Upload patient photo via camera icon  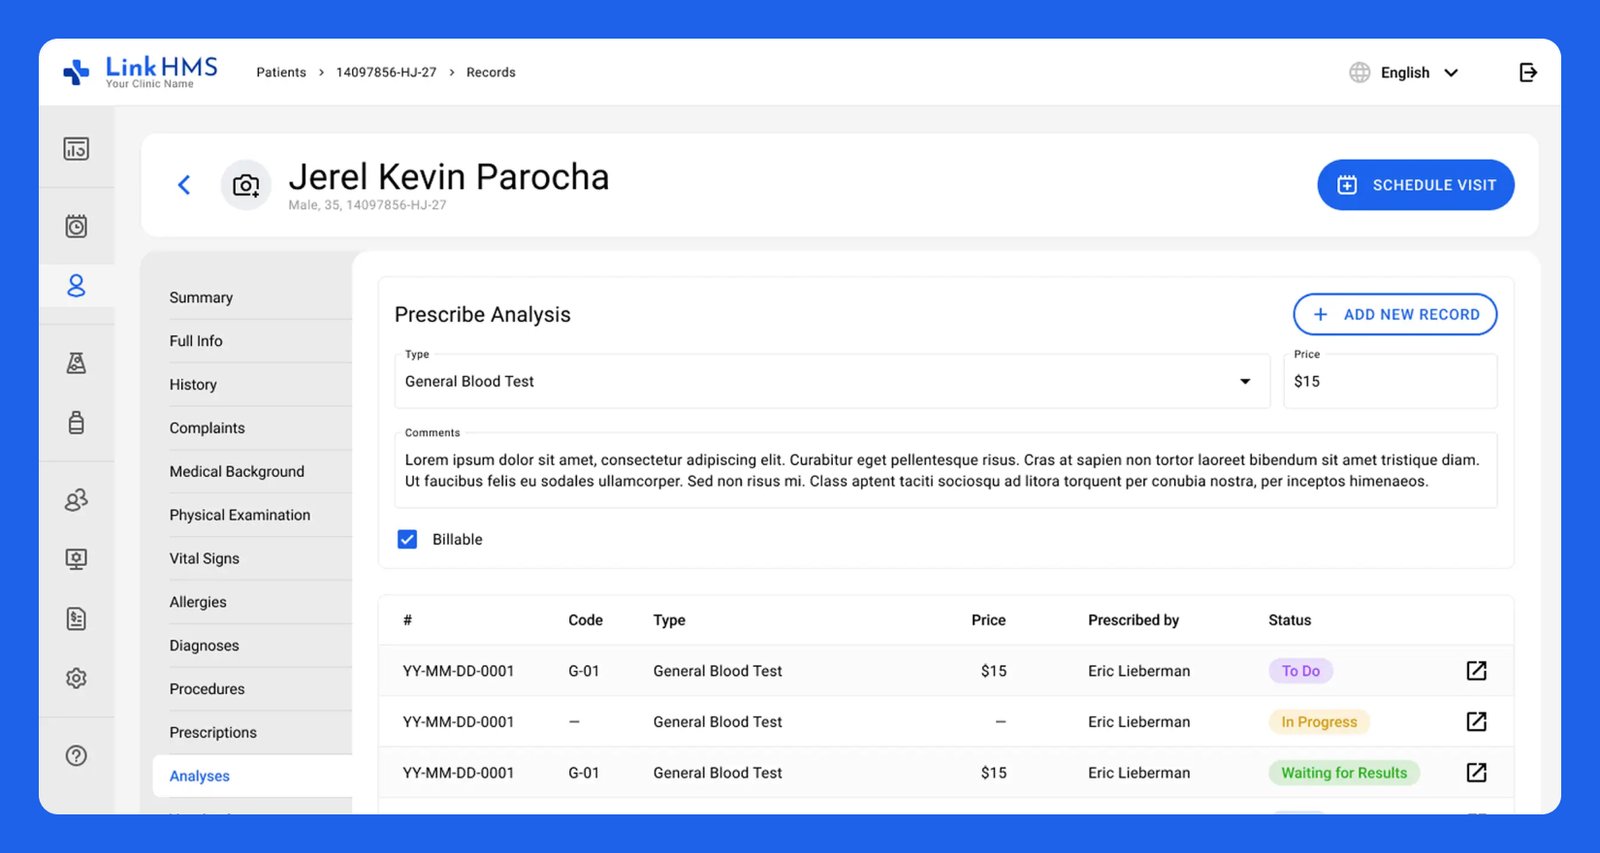pyautogui.click(x=246, y=185)
